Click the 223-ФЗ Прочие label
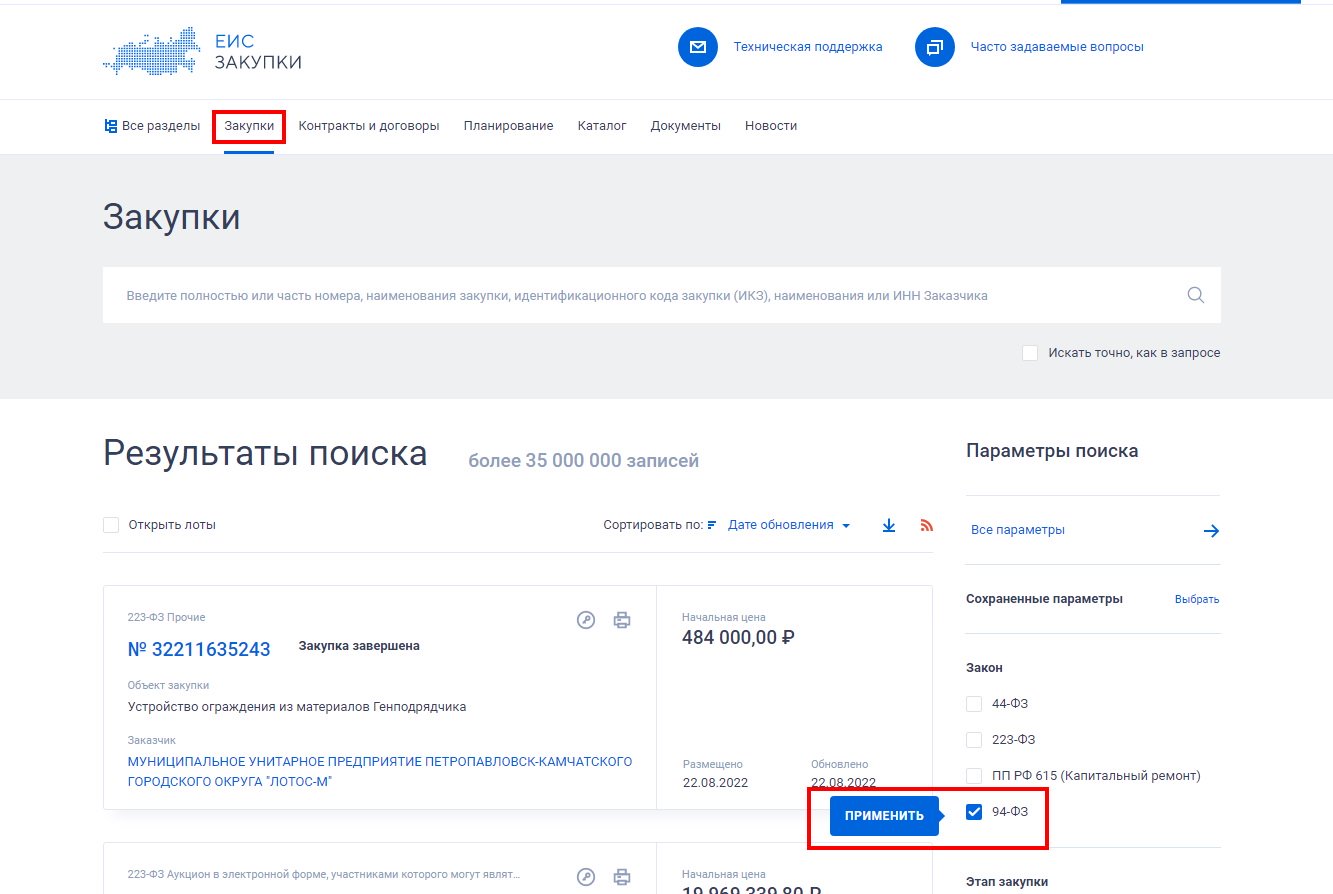Image resolution: width=1333 pixels, height=894 pixels. tap(166, 618)
